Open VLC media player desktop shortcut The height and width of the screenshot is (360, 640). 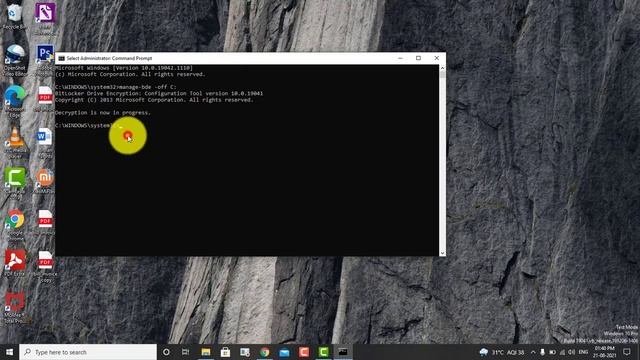15,142
